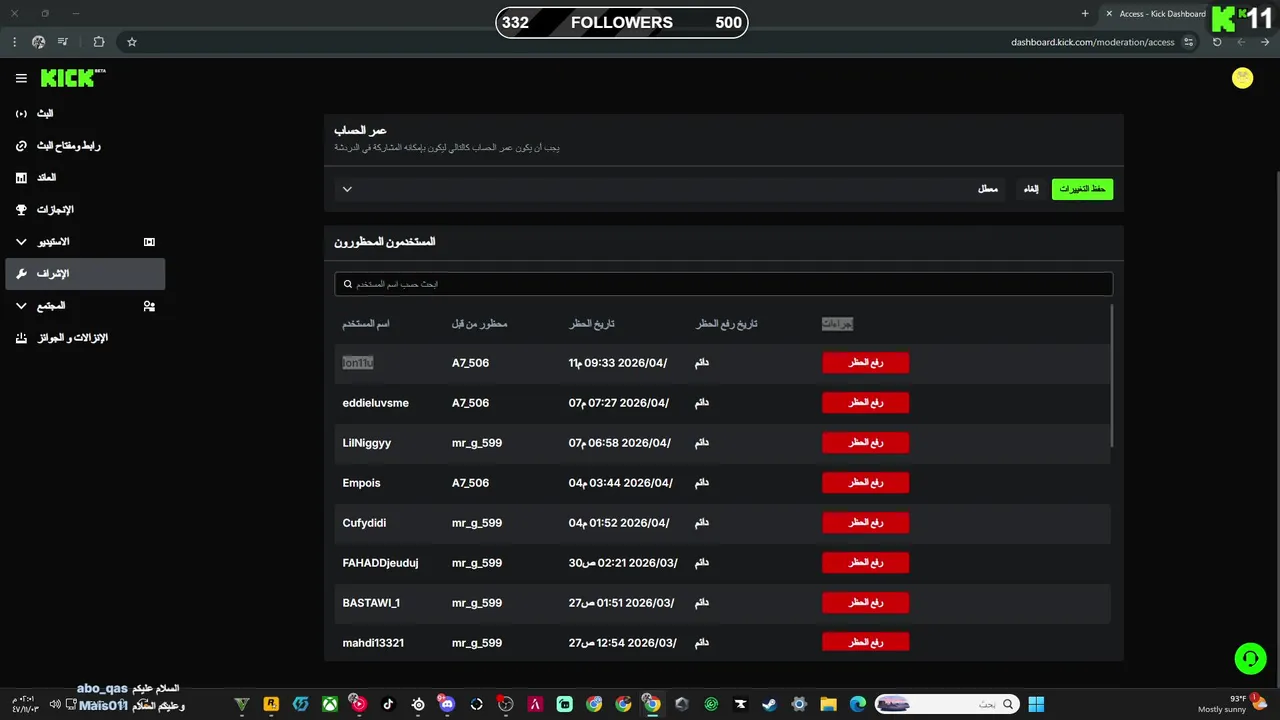Reload the page
Viewport: 1280px width, 720px height.
1217,42
